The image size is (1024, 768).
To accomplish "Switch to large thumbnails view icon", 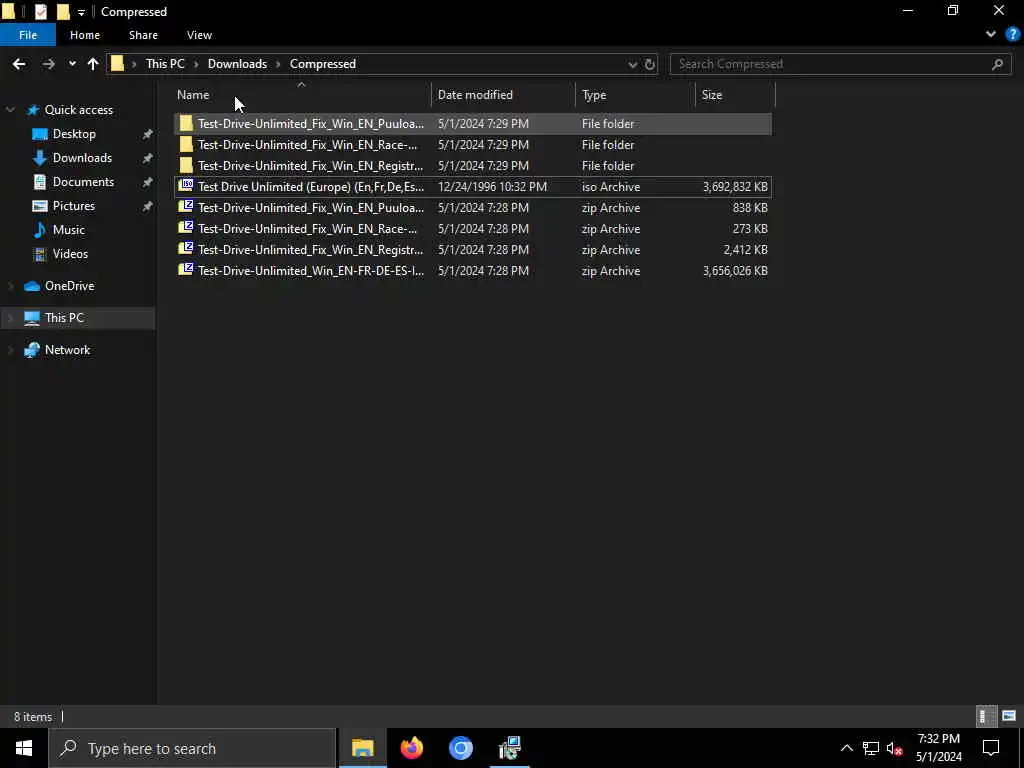I will click(x=1008, y=716).
